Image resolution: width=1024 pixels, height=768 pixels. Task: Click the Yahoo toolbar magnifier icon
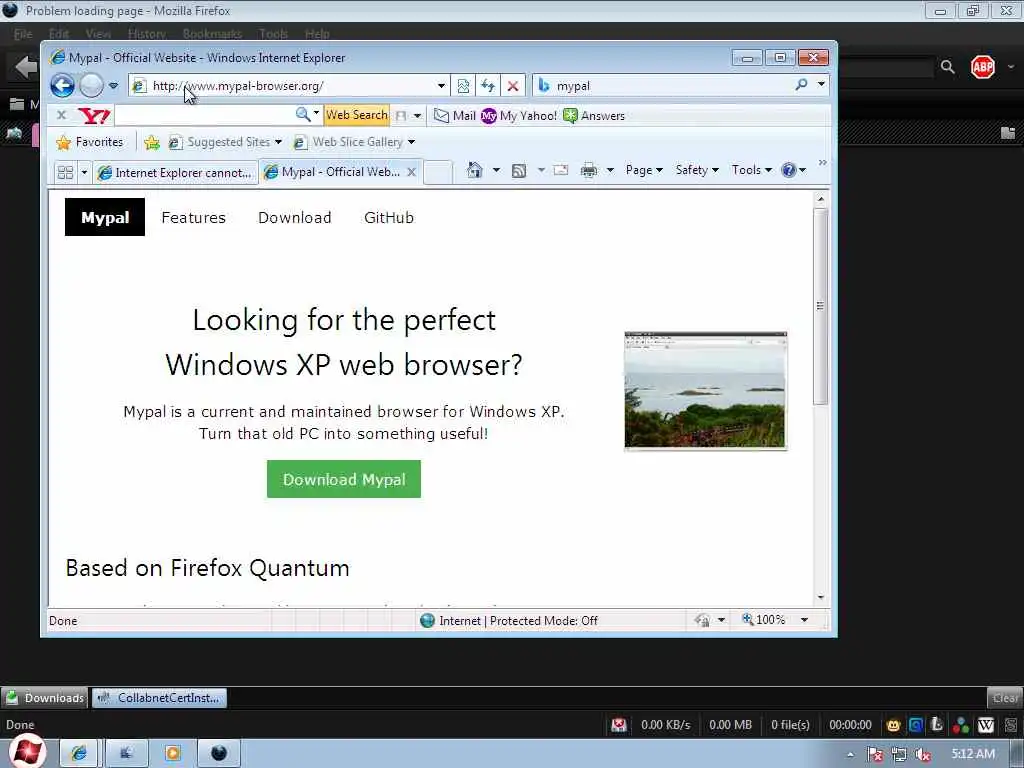tap(302, 114)
